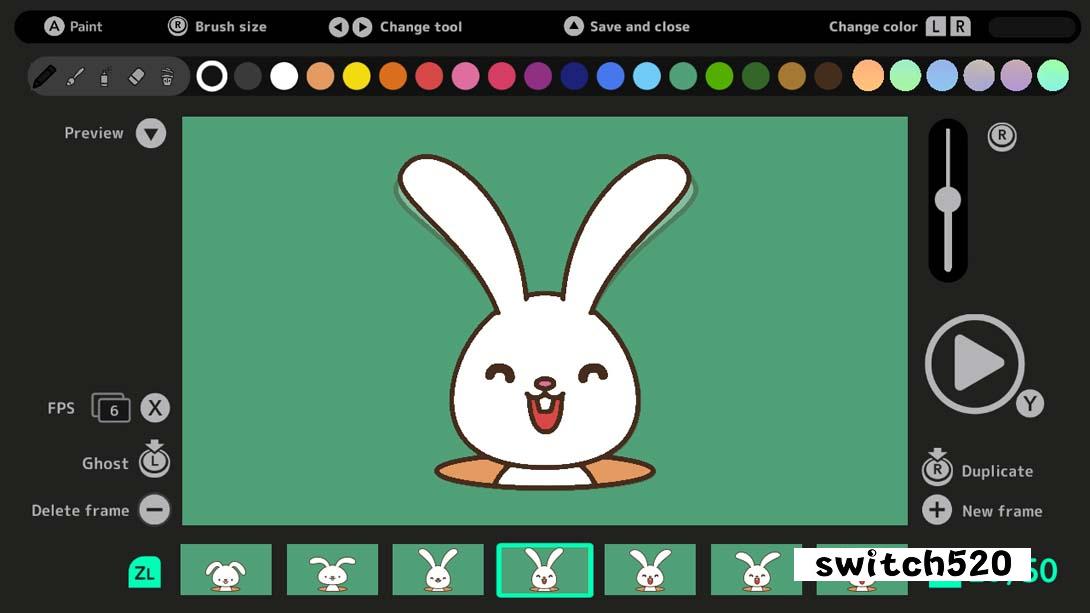Open the Change tool right arrow
1090x613 pixels.
[362, 26]
